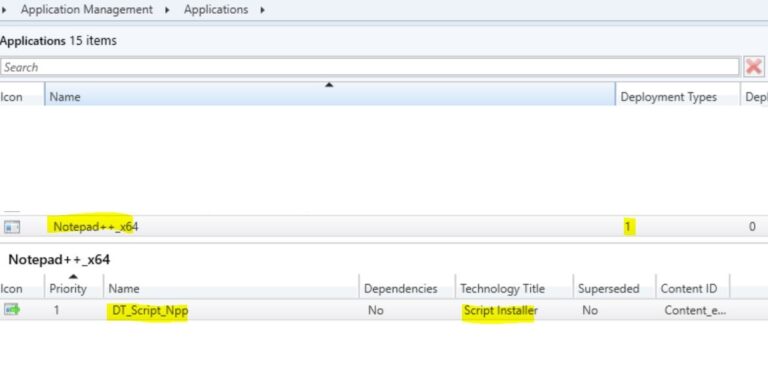Click the Application Management breadcrumb
Image resolution: width=768 pixels, height=375 pixels.
87,9
